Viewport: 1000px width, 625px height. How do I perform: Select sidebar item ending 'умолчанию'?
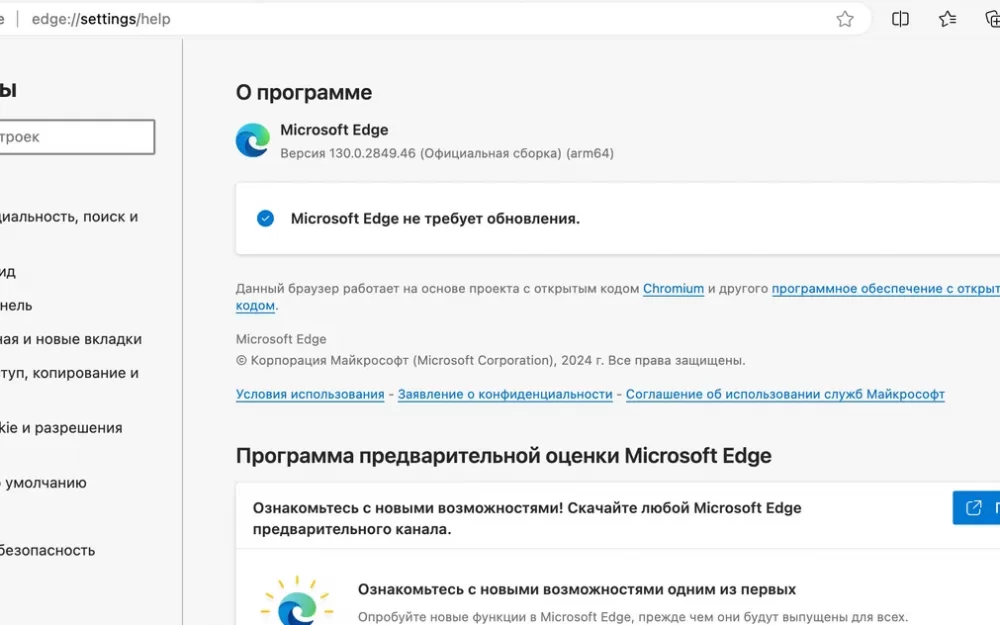click(x=43, y=483)
